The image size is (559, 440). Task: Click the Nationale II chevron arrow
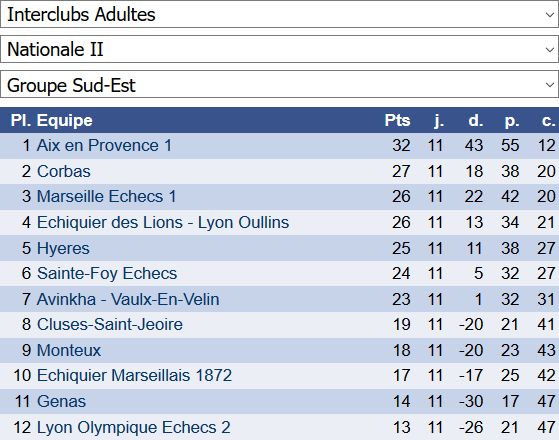(549, 50)
